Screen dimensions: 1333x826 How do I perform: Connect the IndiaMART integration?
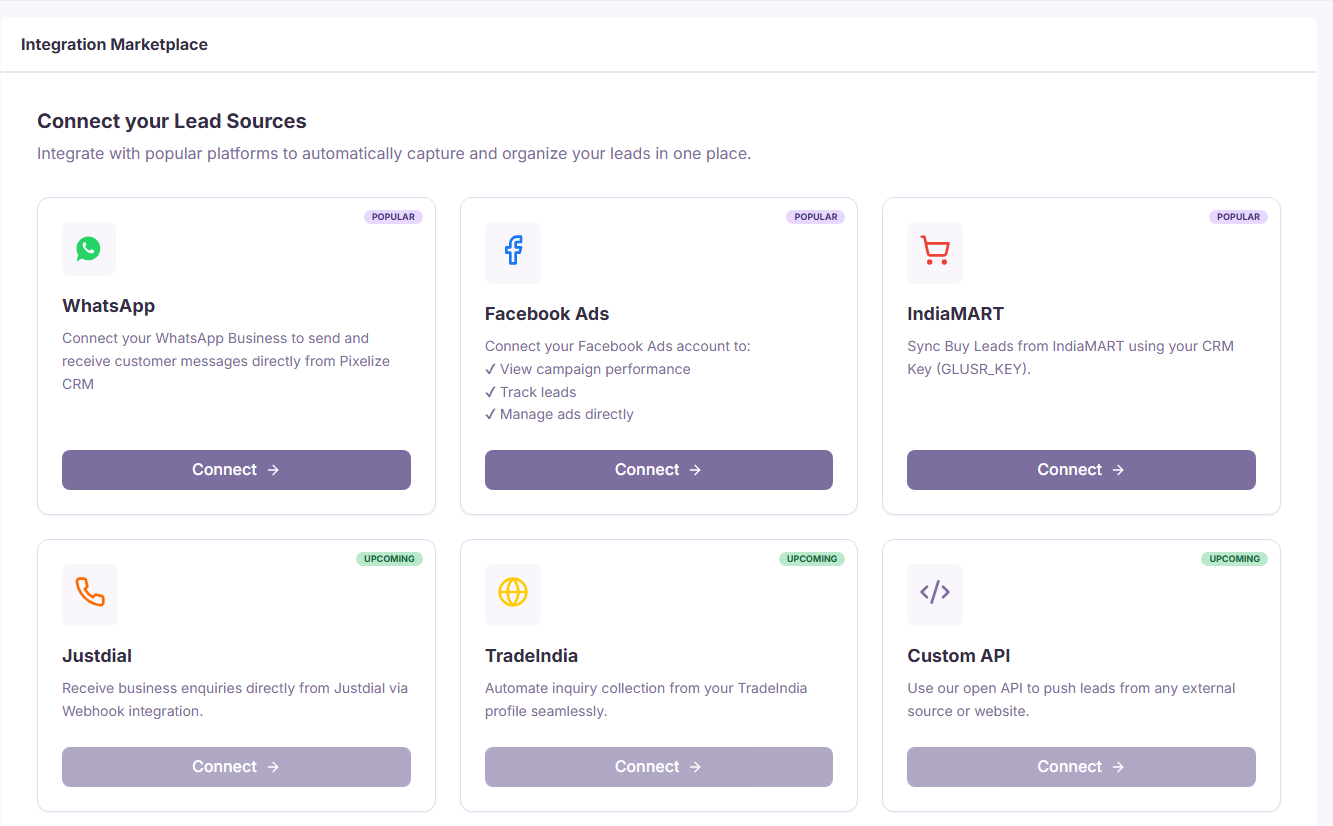coord(1081,470)
